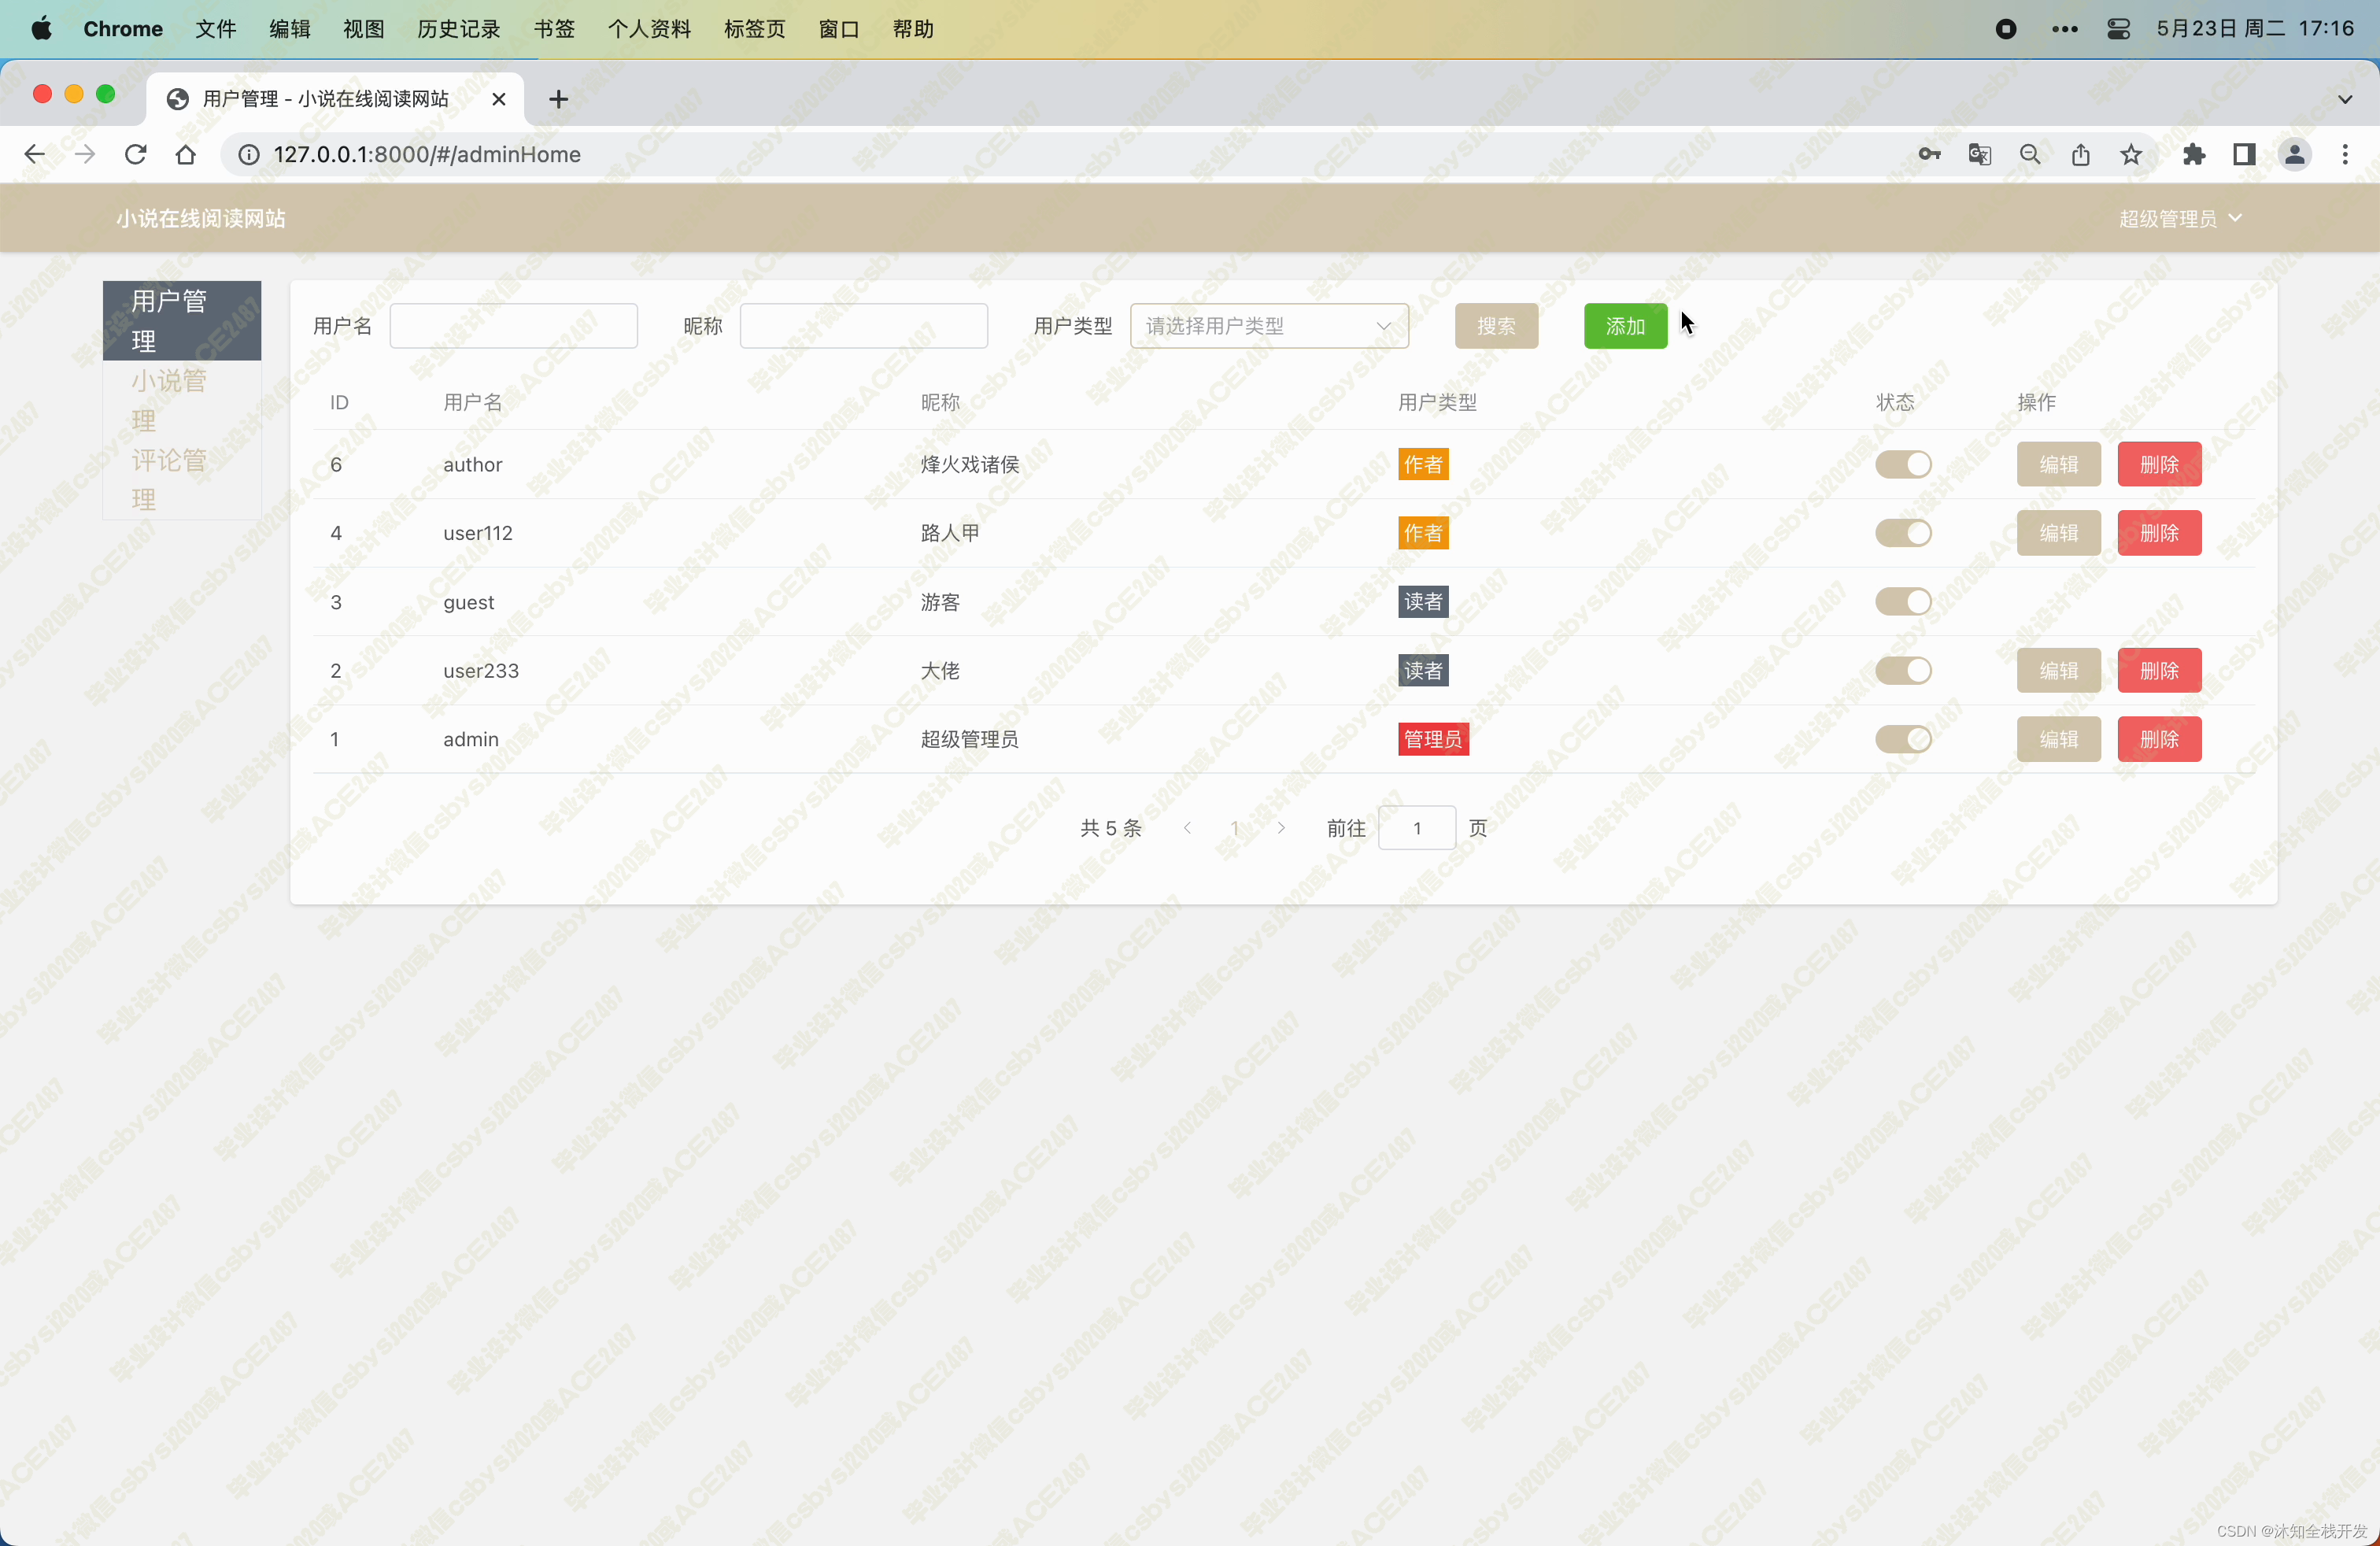The height and width of the screenshot is (1546, 2380).
Task: Toggle the browser side panel icon
Action: click(x=2243, y=154)
